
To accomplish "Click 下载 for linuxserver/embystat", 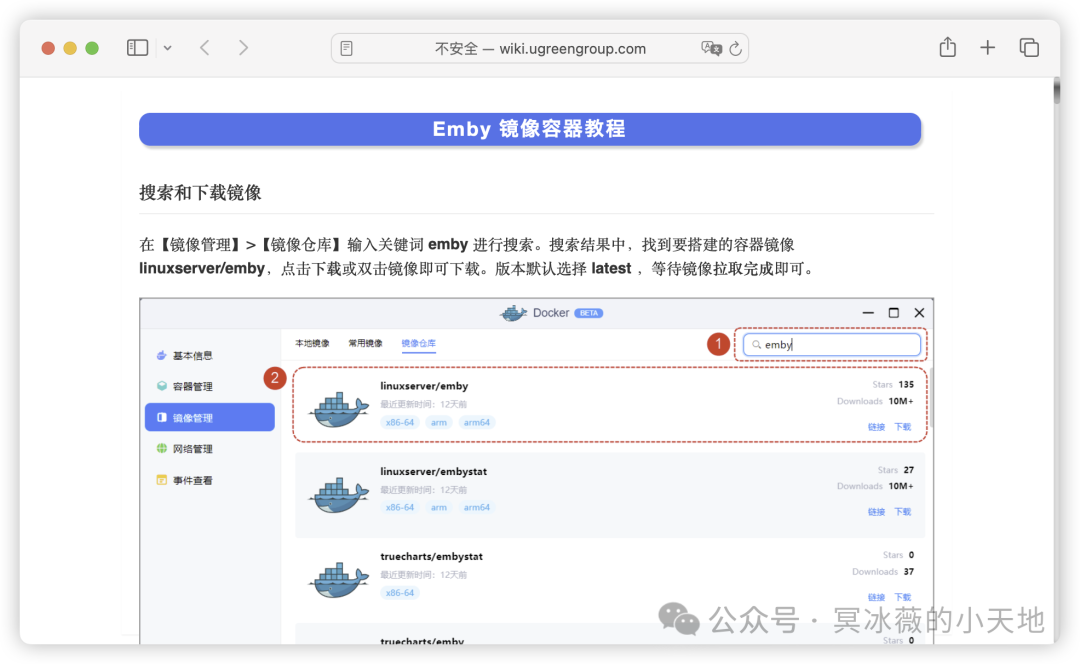I will click(x=902, y=512).
